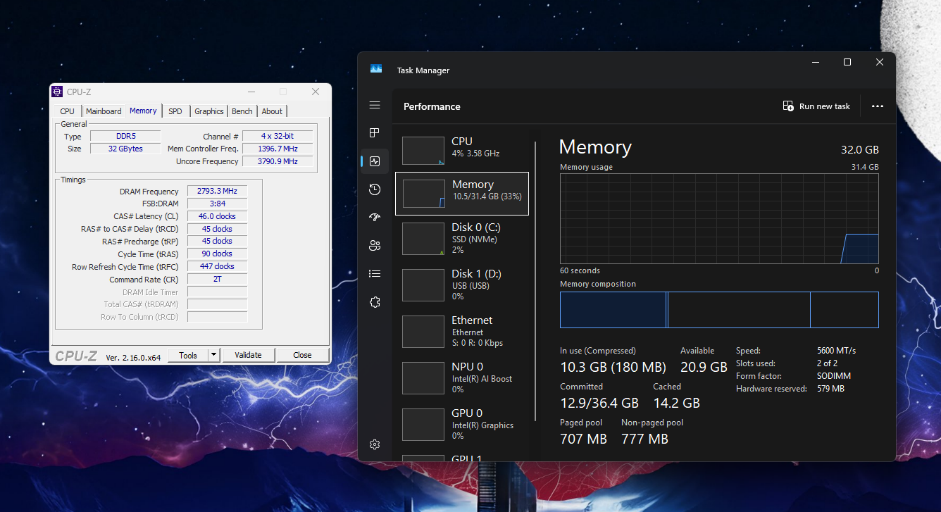The height and width of the screenshot is (512, 941).
Task: Open Task Manager hamburger navigation menu
Action: pyautogui.click(x=374, y=105)
